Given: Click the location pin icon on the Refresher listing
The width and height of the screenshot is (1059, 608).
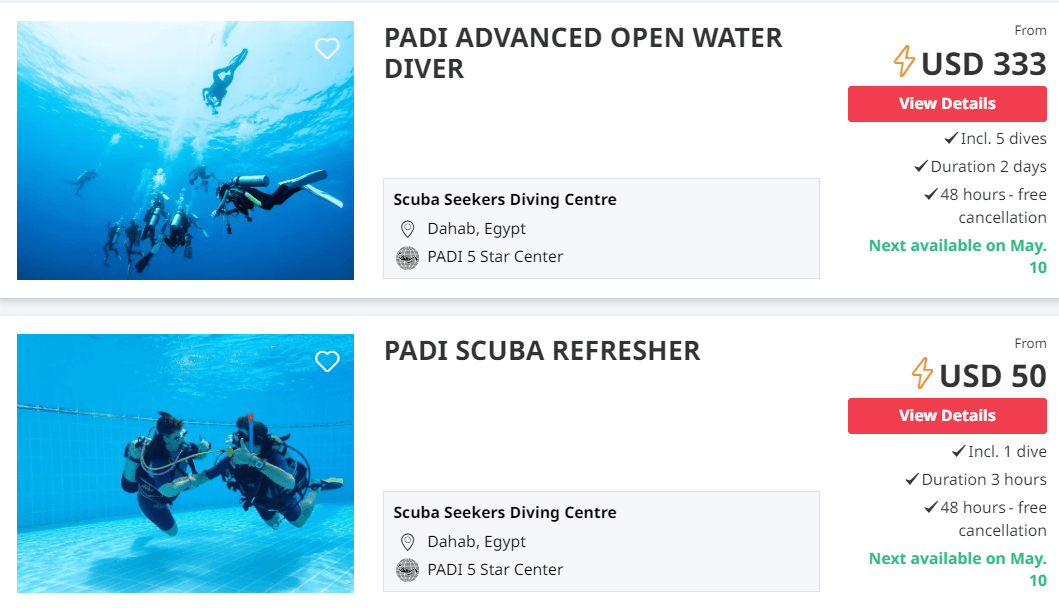Looking at the screenshot, I should (407, 541).
